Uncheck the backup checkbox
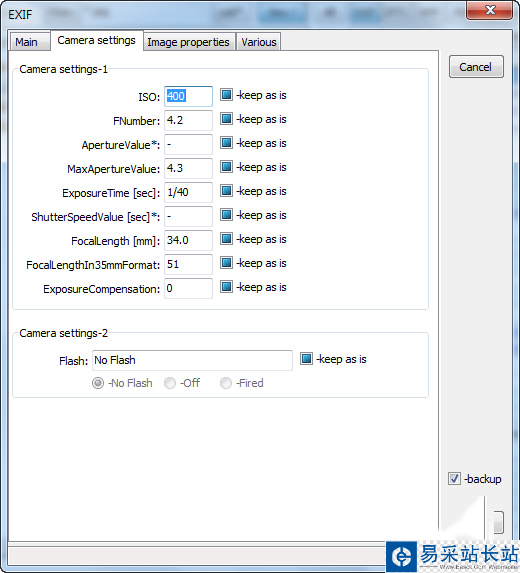 pos(454,479)
